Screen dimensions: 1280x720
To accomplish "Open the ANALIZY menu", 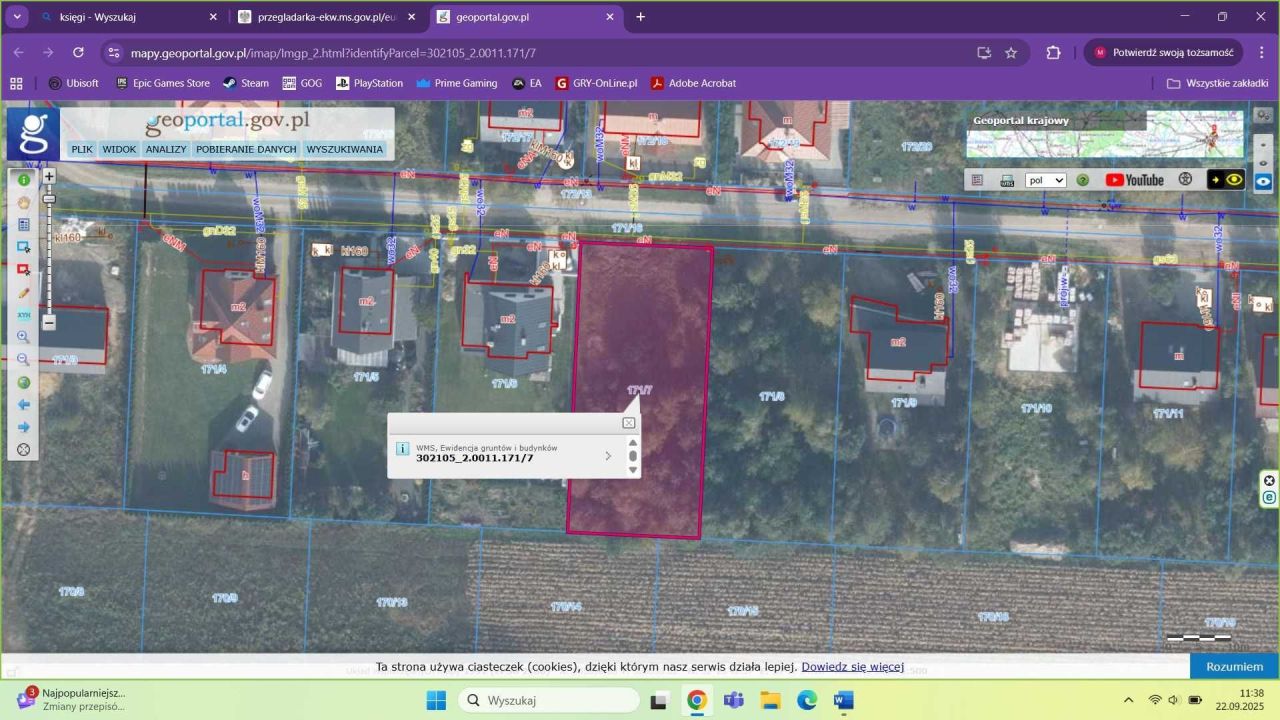I will click(166, 149).
